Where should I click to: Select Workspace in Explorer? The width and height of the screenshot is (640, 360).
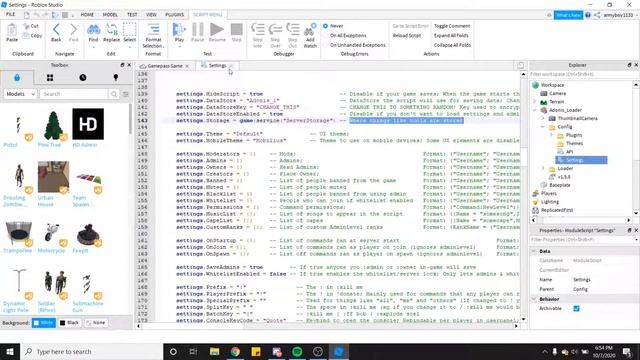(x=552, y=85)
